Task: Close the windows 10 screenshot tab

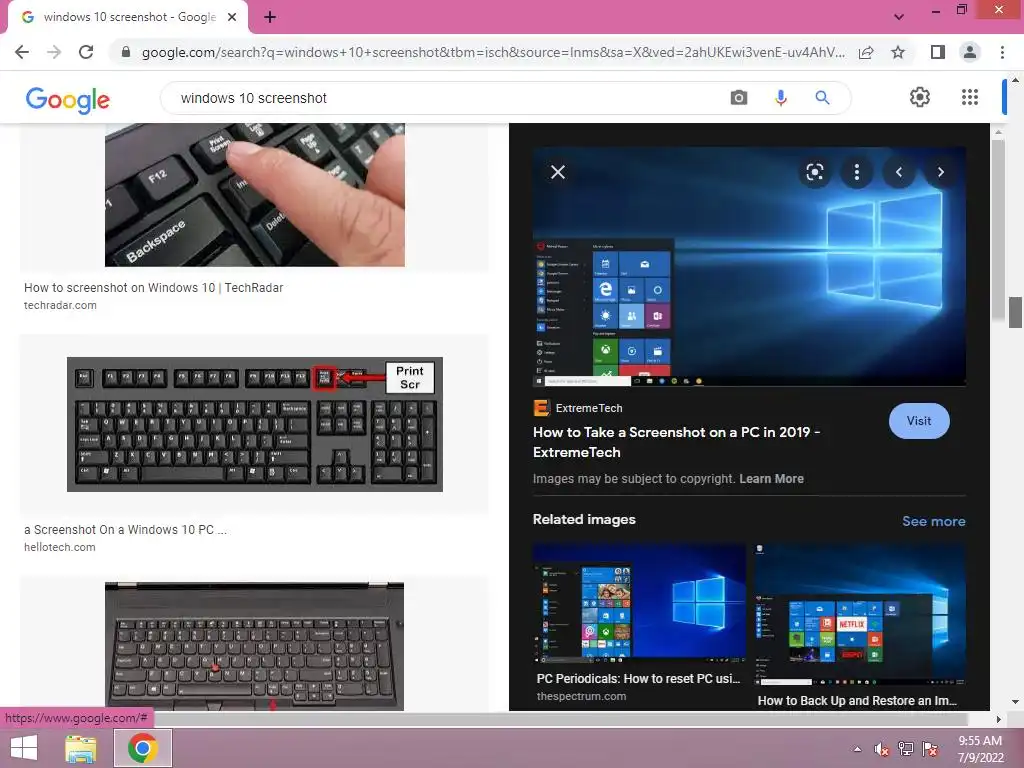Action: tap(232, 18)
